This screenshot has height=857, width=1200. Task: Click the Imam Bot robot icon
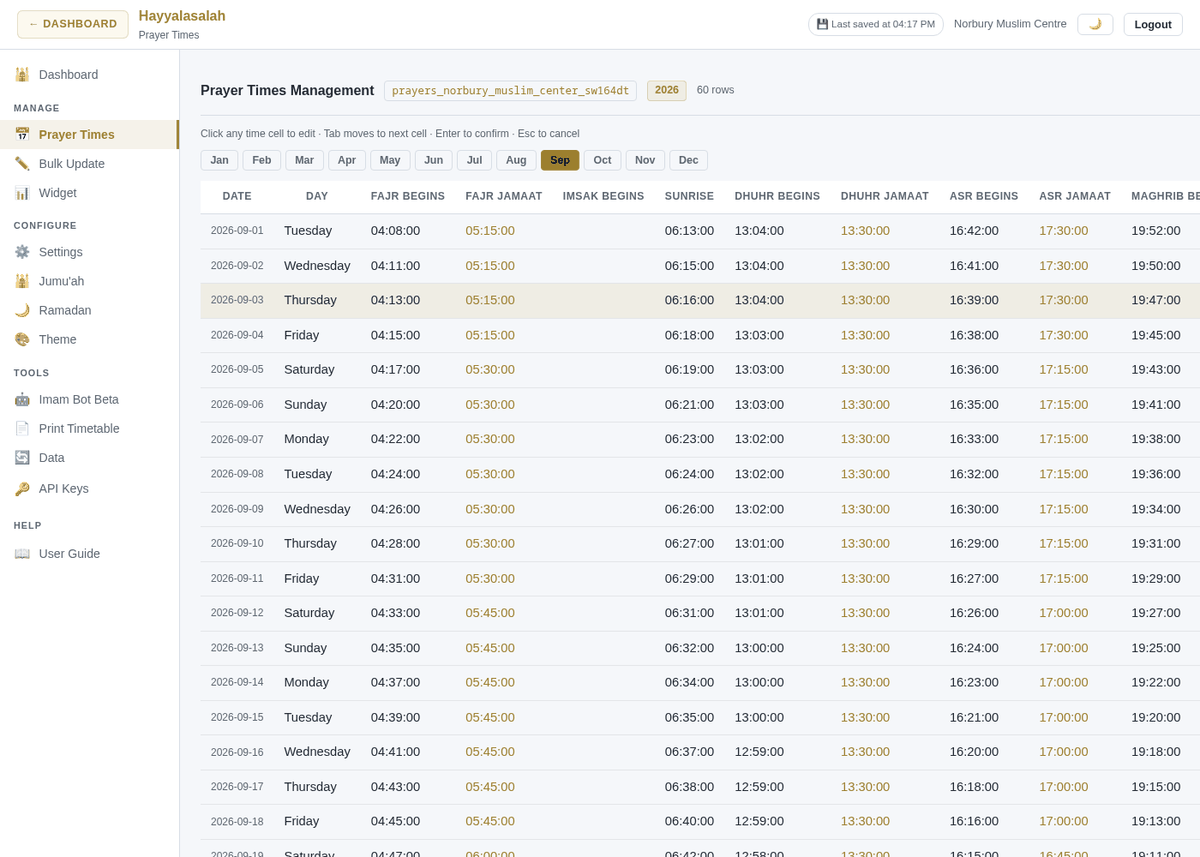click(x=22, y=399)
